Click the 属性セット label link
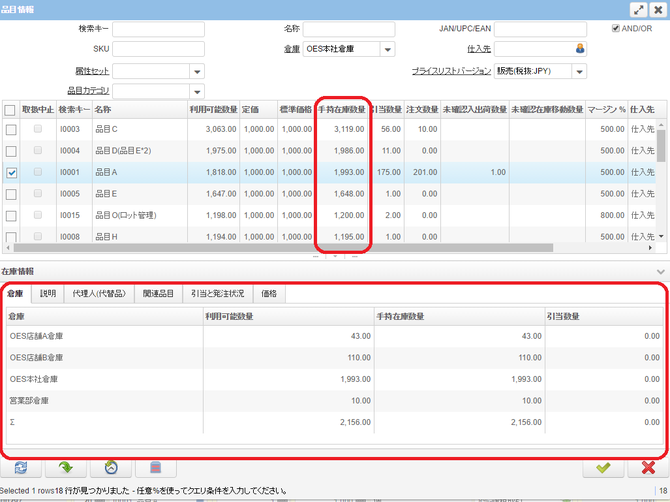670x502 pixels. click(92, 71)
